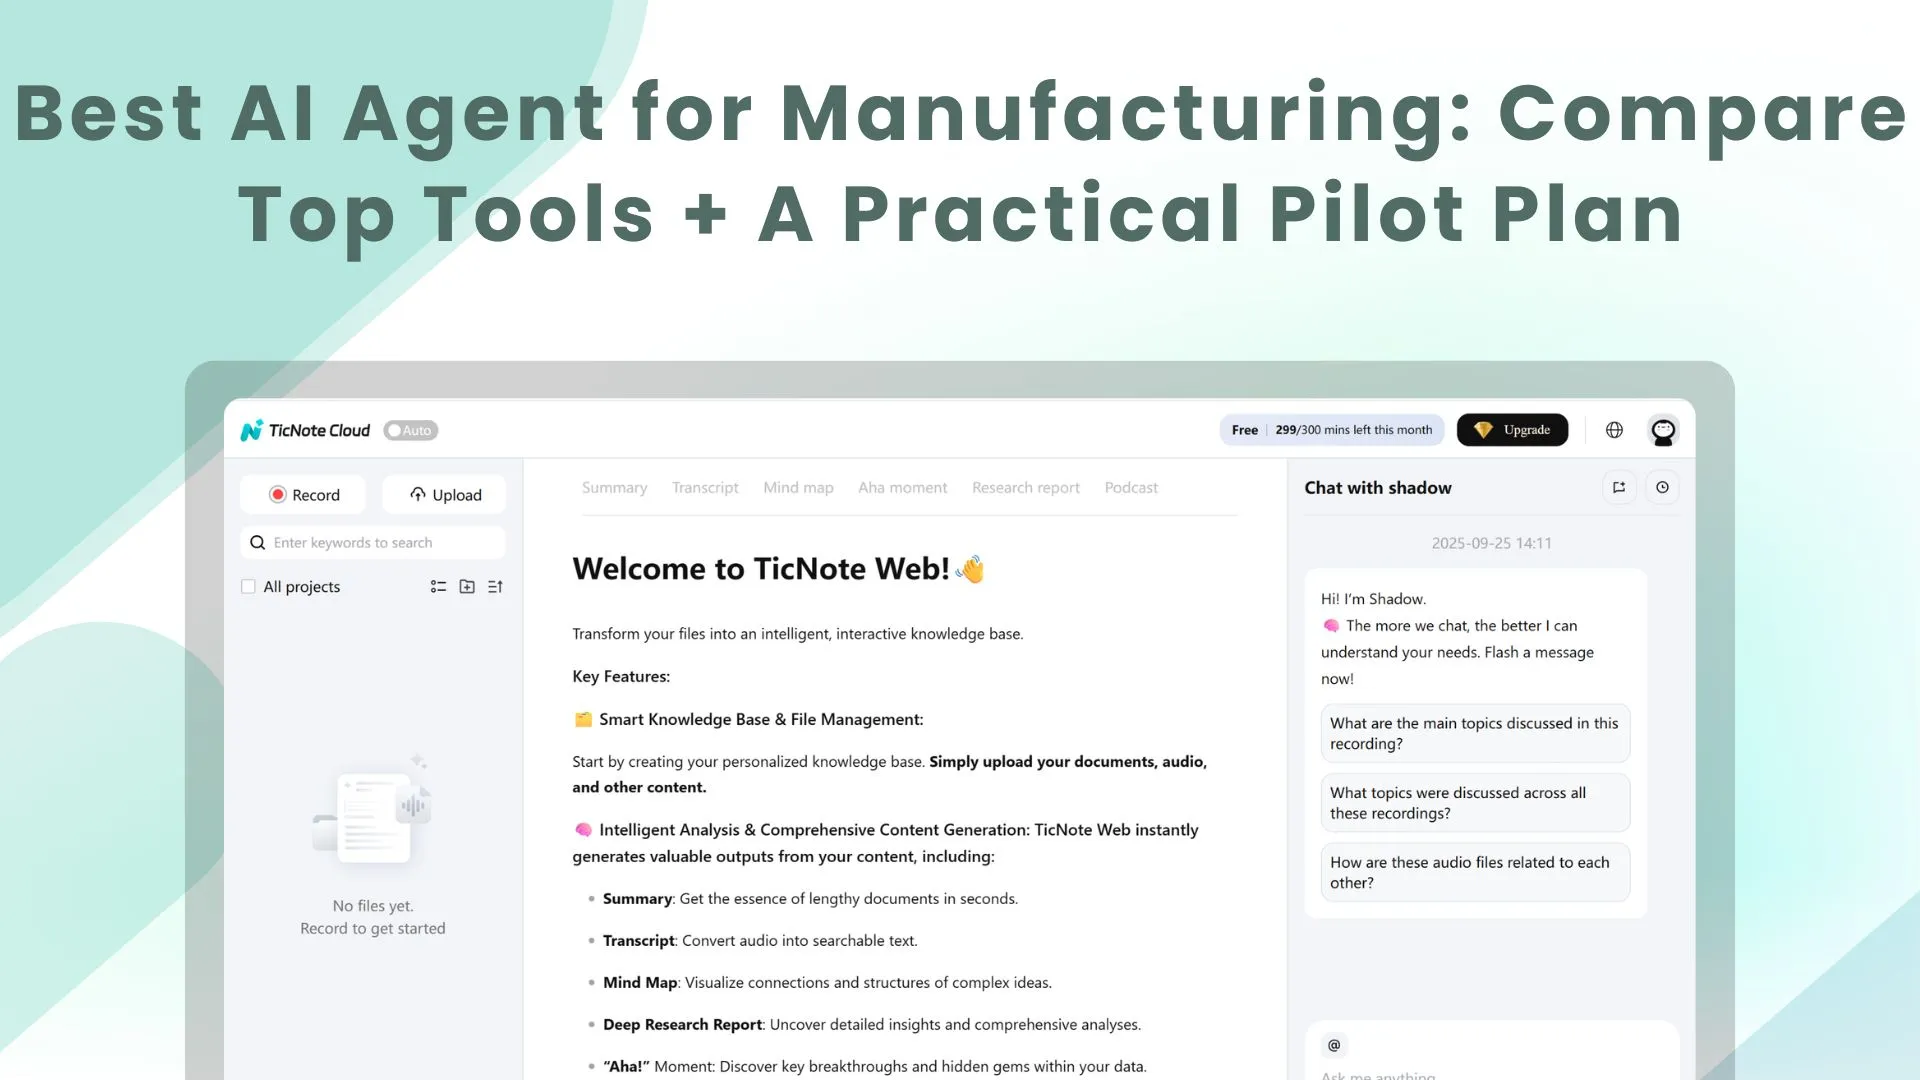Click the 'No files yet.' text
Screen dimensions: 1920x1080
coord(373,906)
